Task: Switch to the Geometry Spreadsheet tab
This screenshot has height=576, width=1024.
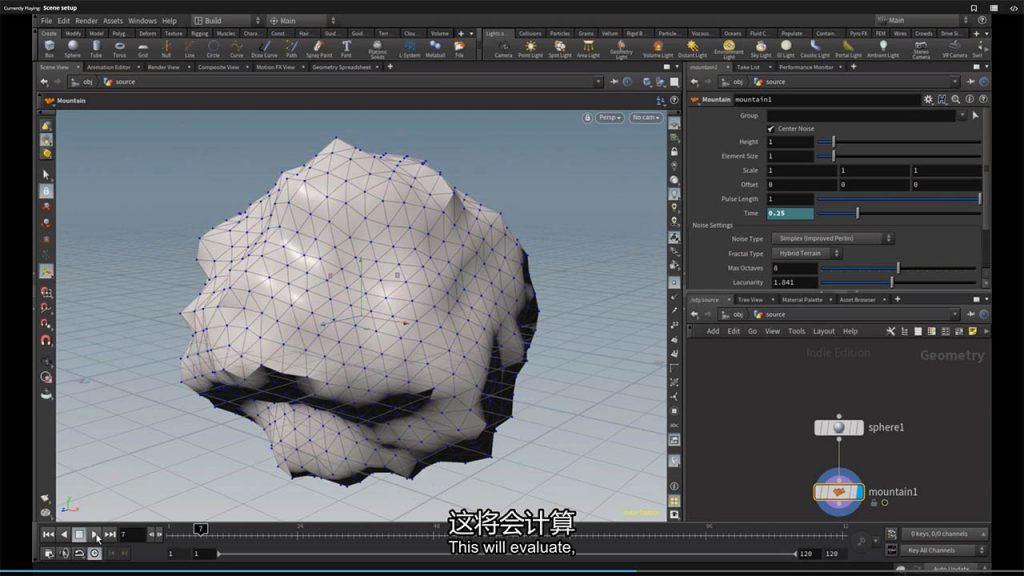Action: pyautogui.click(x=342, y=67)
